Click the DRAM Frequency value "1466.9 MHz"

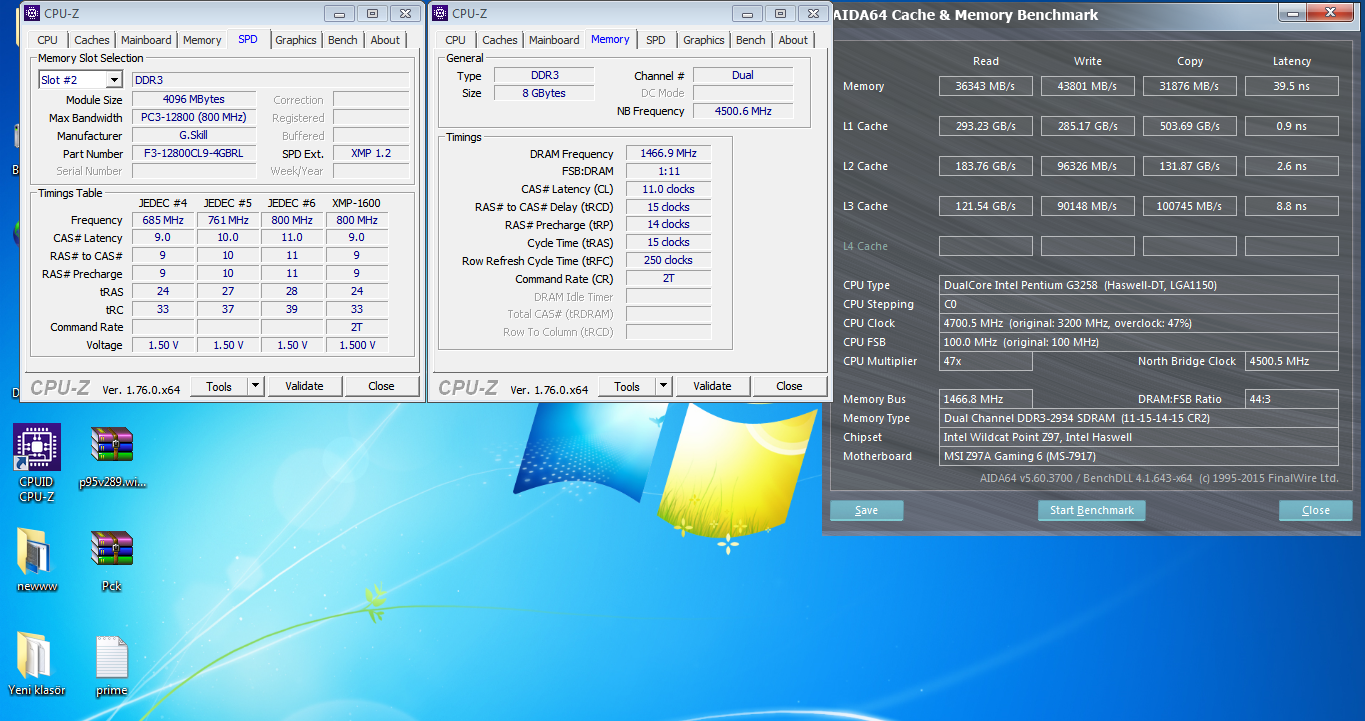tap(668, 154)
